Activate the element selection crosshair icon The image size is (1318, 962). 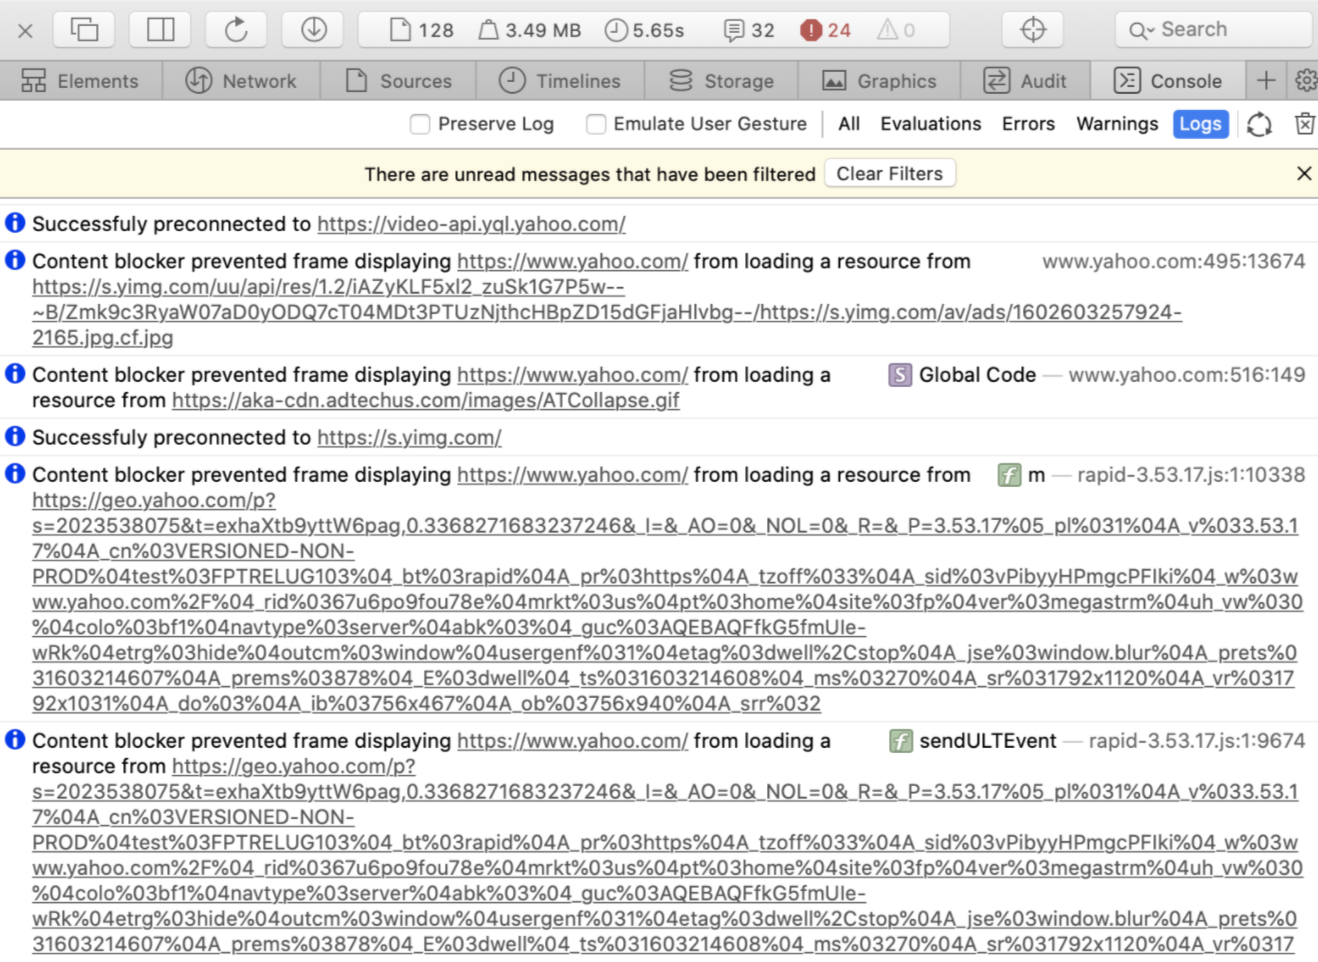coord(1033,30)
